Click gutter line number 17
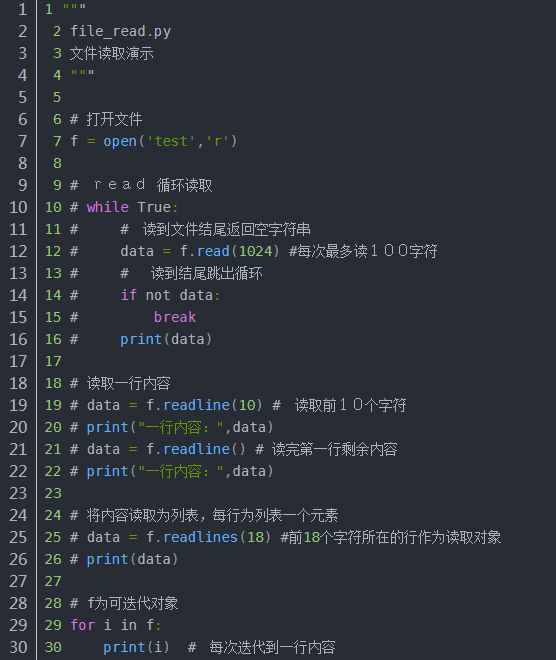Screen dimensions: 556x660 18,361
